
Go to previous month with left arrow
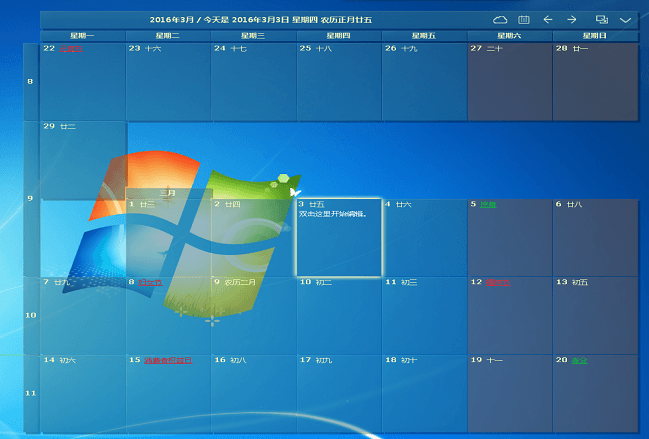click(x=548, y=19)
